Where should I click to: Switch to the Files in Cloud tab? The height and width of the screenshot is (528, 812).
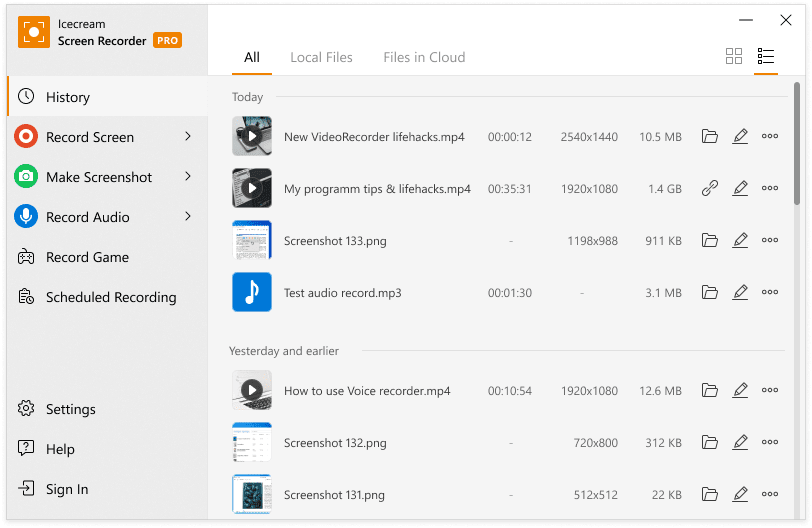tap(424, 57)
